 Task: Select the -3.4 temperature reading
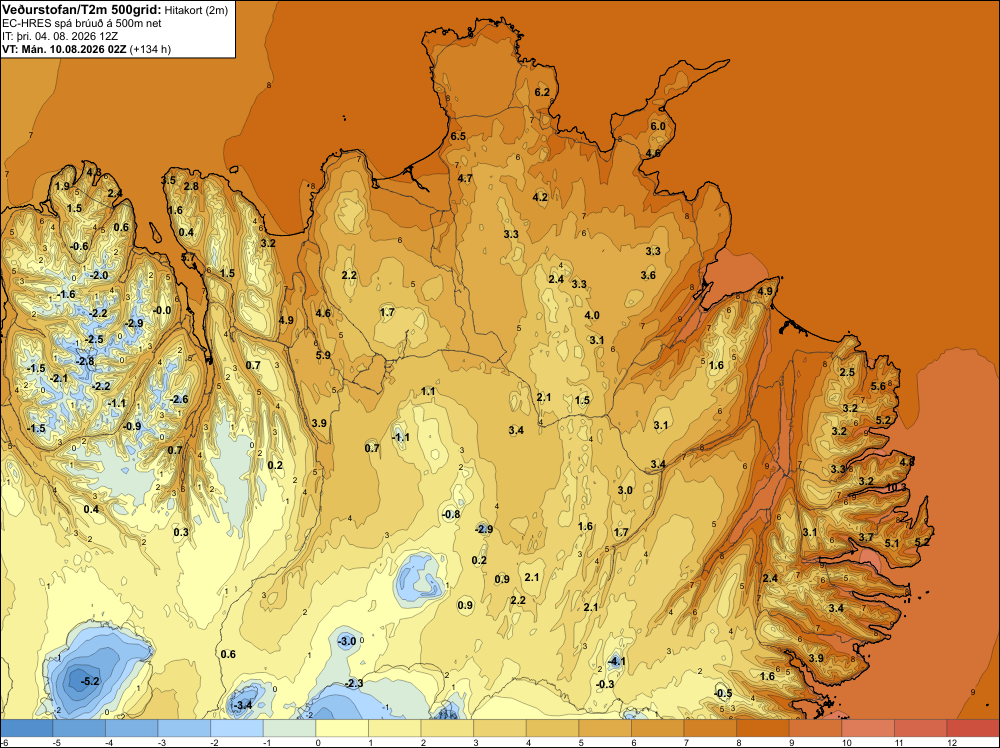242,705
